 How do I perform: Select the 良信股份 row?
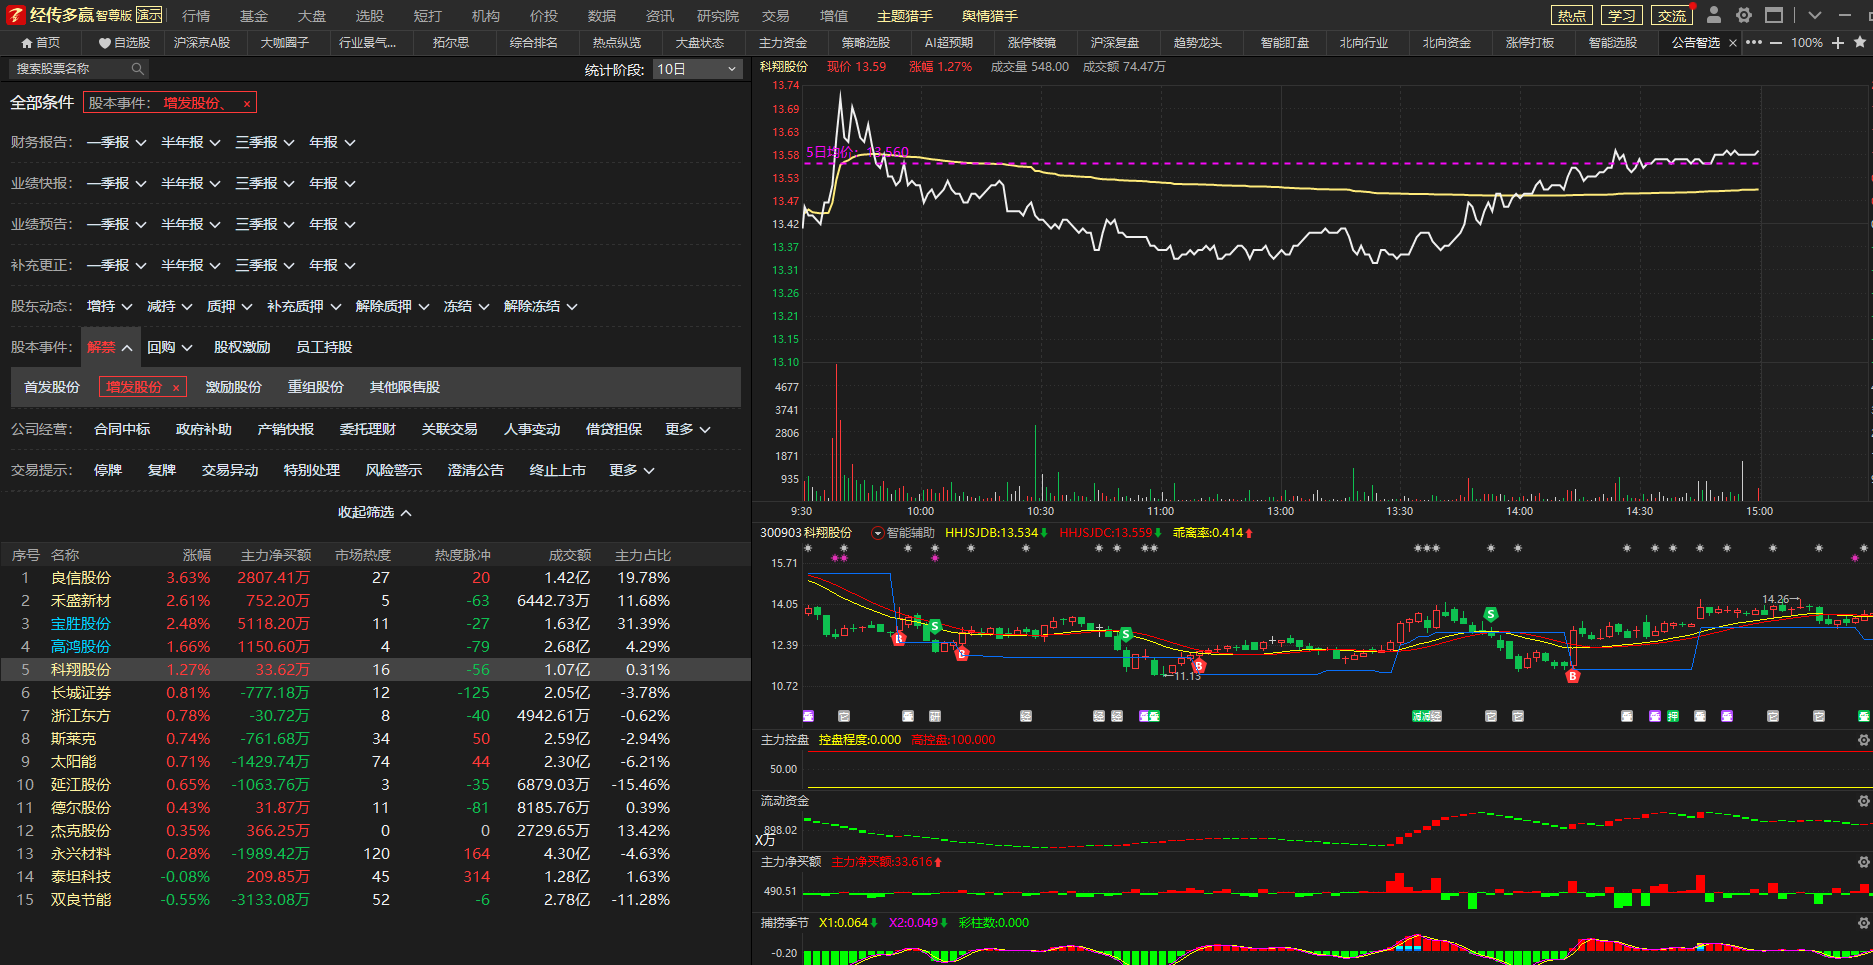click(375, 578)
